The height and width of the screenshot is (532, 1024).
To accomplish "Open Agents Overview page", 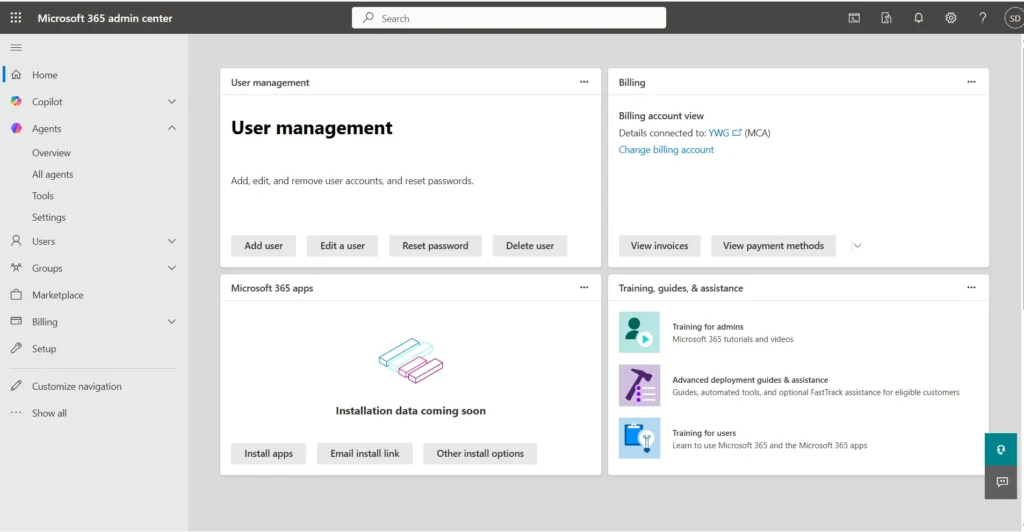I will 51,153.
